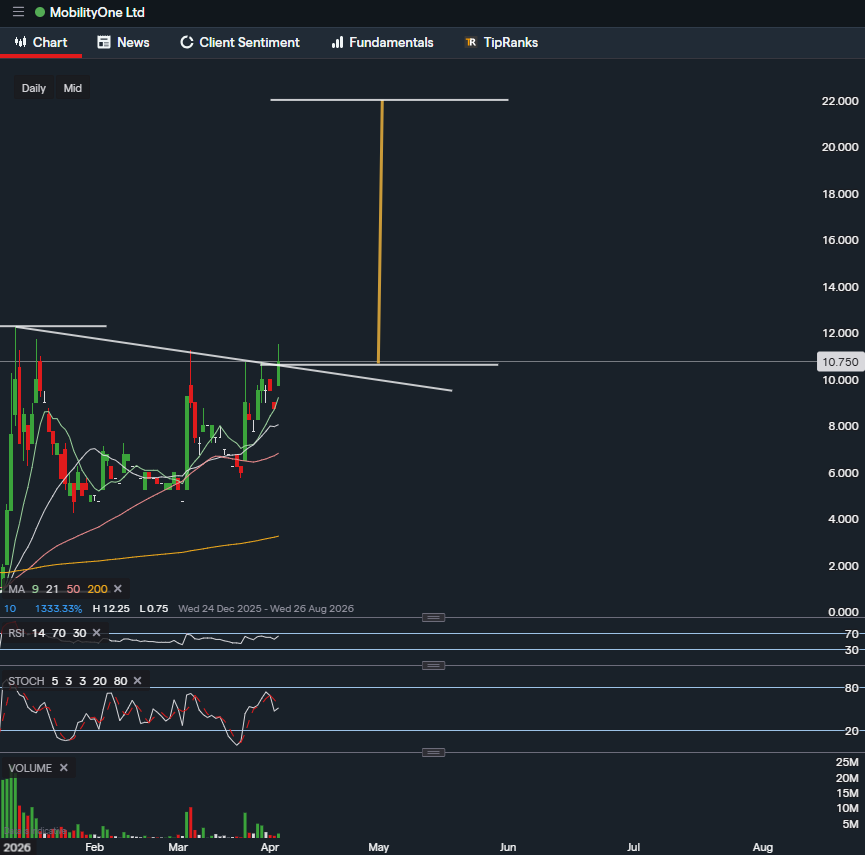Open RSI indicator settings label

click(x=17, y=633)
